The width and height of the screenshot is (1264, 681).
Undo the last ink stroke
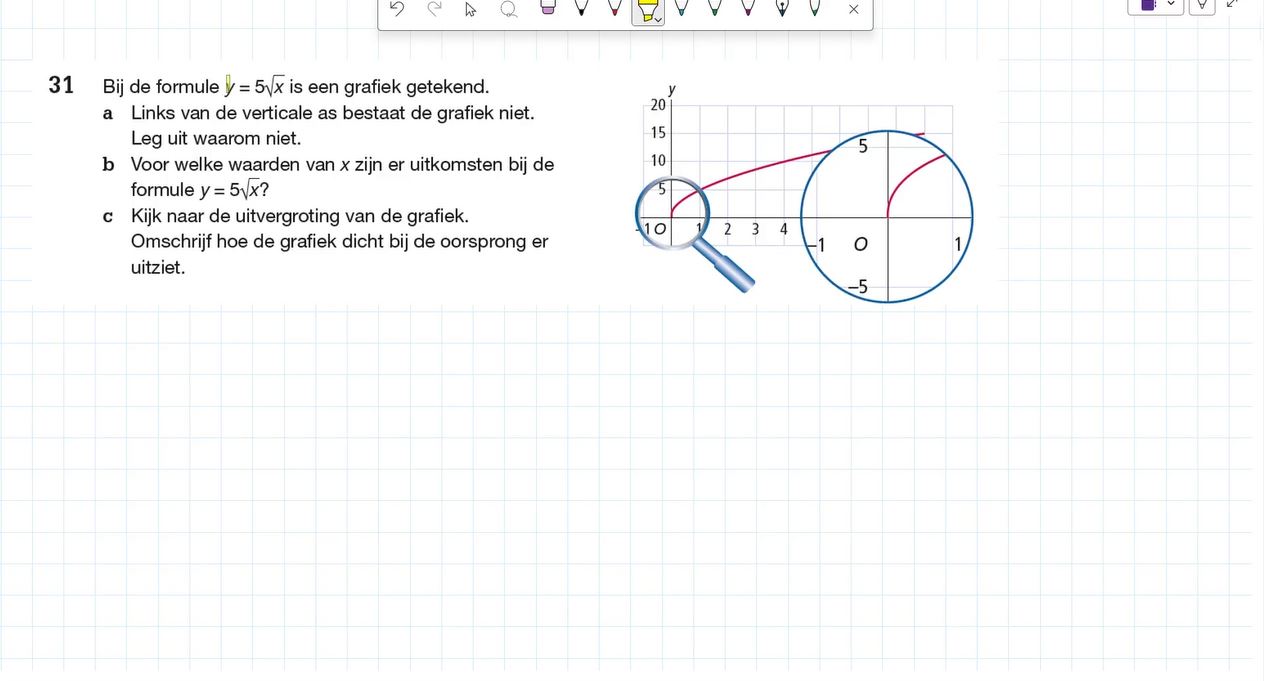click(x=397, y=9)
